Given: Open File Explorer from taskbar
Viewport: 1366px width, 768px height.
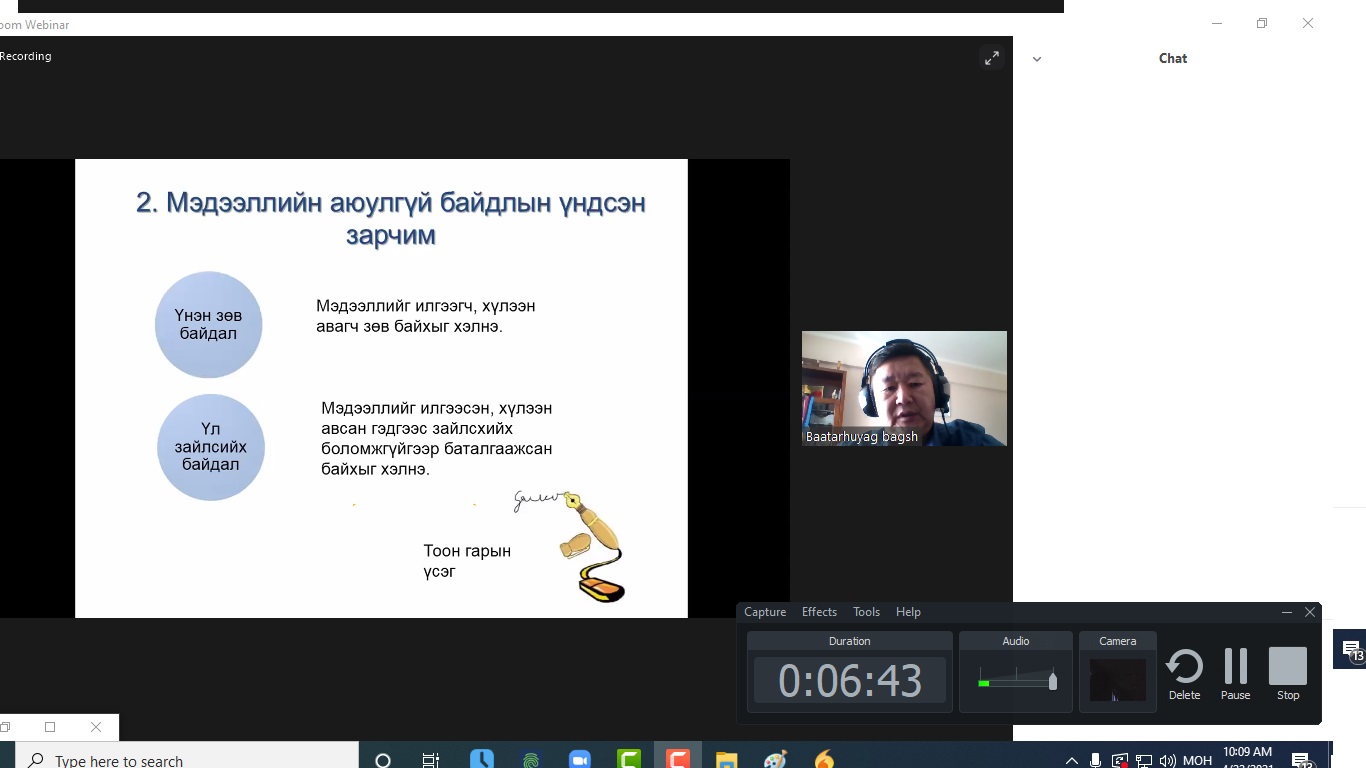Looking at the screenshot, I should 727,760.
